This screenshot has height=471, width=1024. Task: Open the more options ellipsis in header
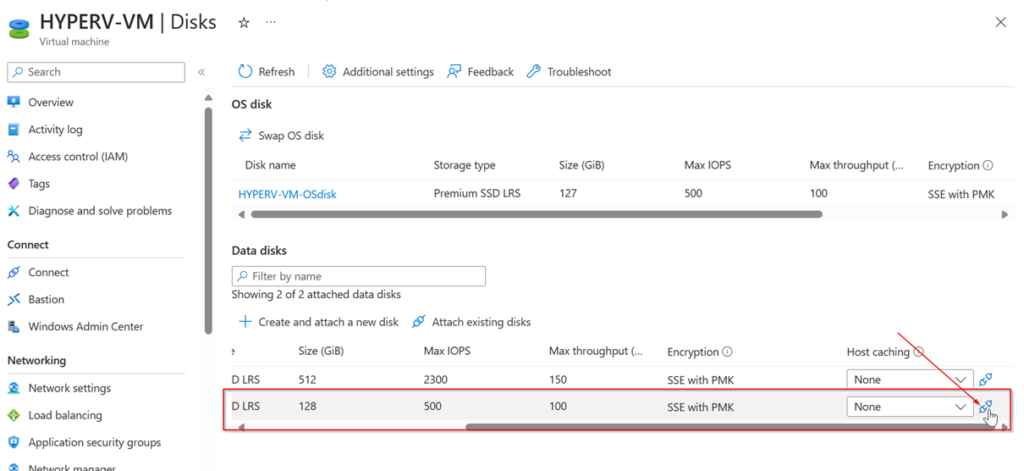(x=270, y=23)
